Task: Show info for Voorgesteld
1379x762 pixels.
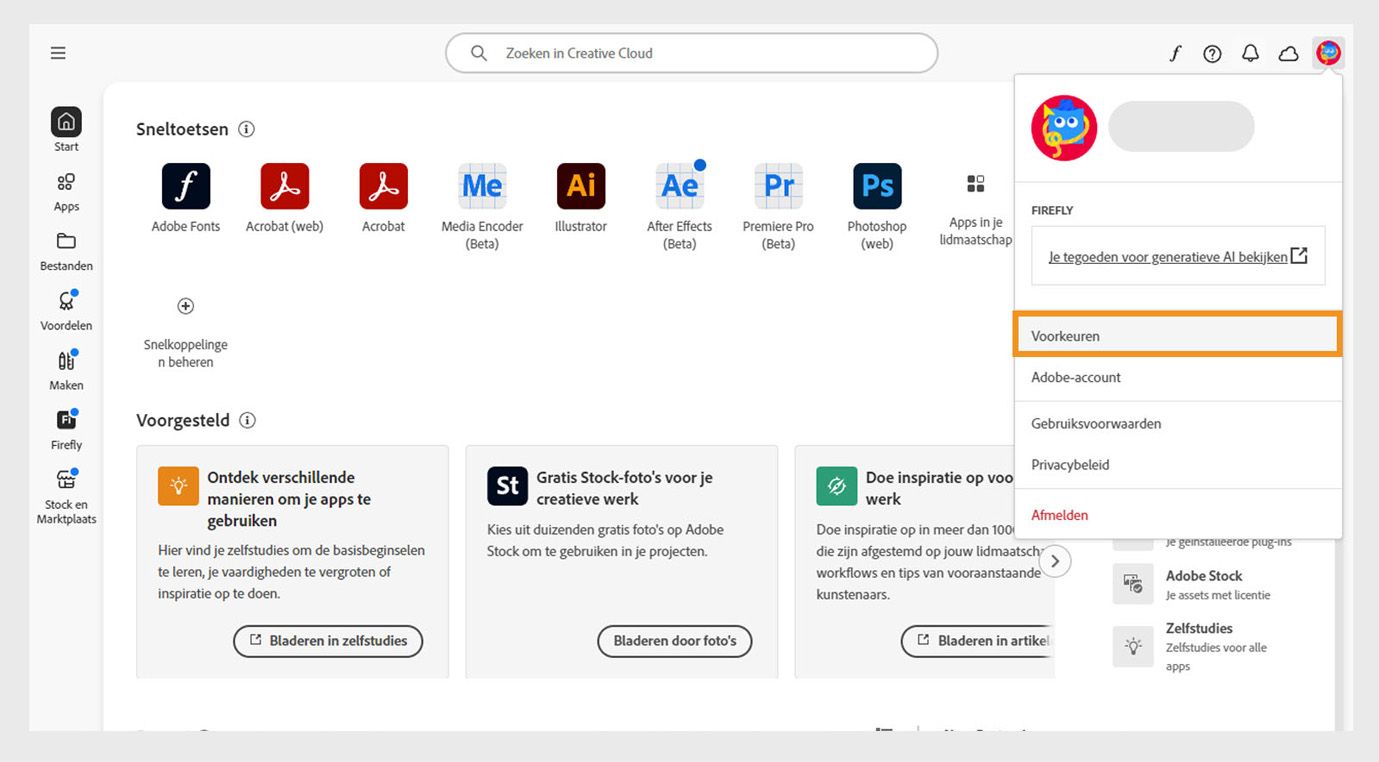Action: 247,420
